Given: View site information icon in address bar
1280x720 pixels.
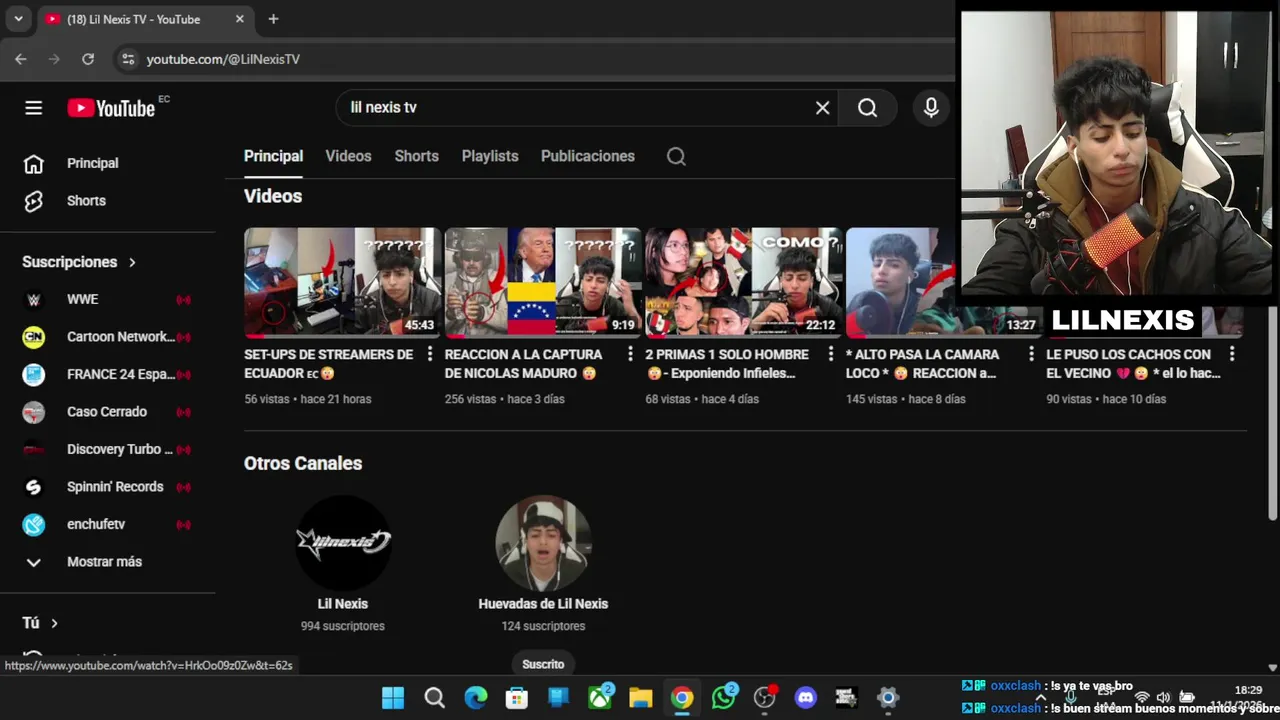Looking at the screenshot, I should click(x=127, y=59).
